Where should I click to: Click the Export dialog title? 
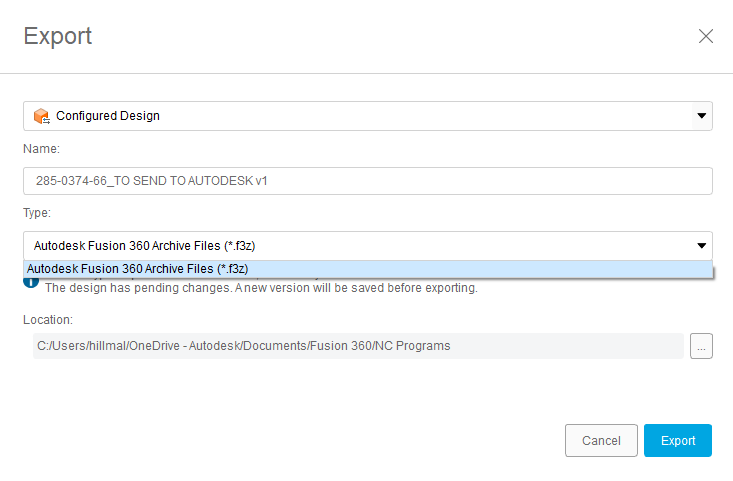(x=57, y=37)
